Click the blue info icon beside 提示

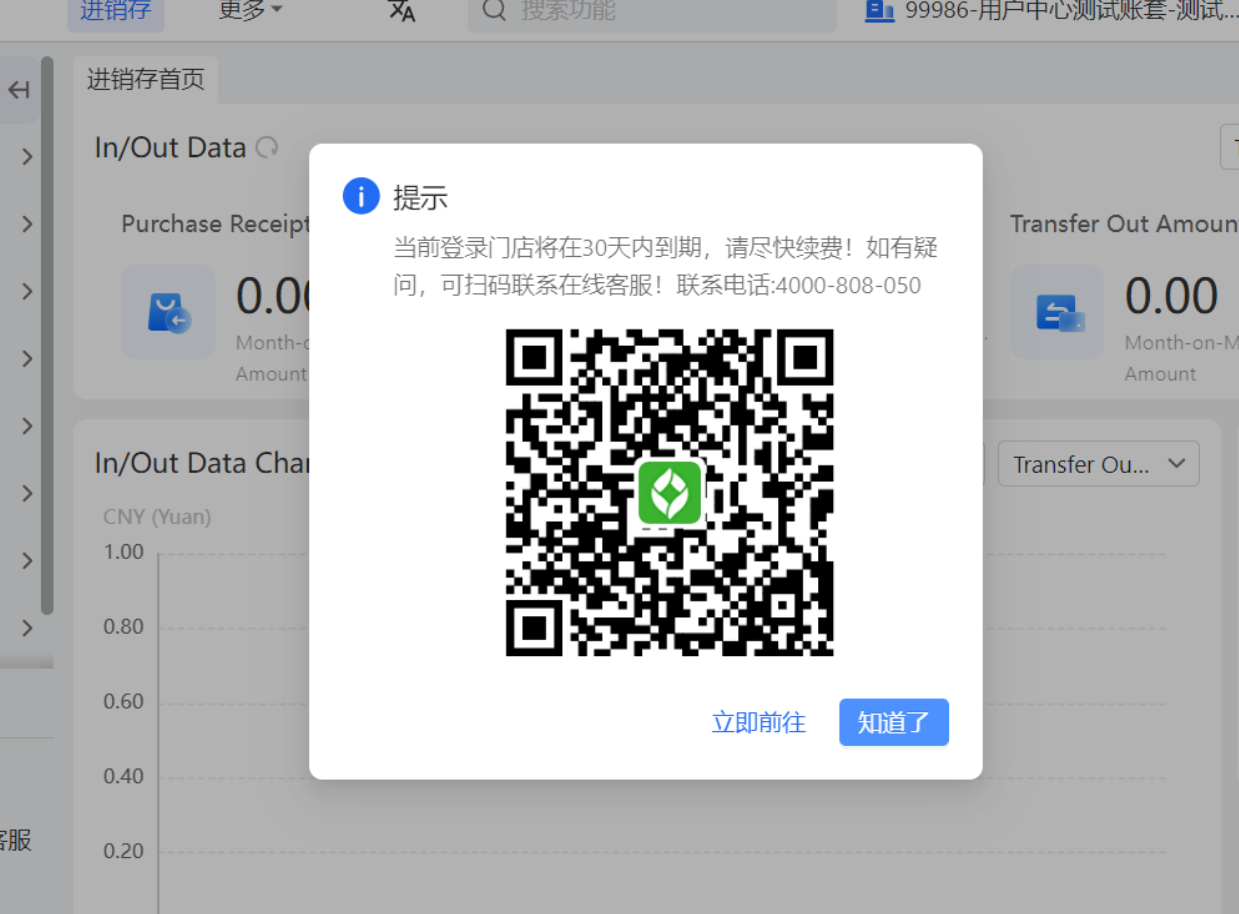(x=361, y=196)
